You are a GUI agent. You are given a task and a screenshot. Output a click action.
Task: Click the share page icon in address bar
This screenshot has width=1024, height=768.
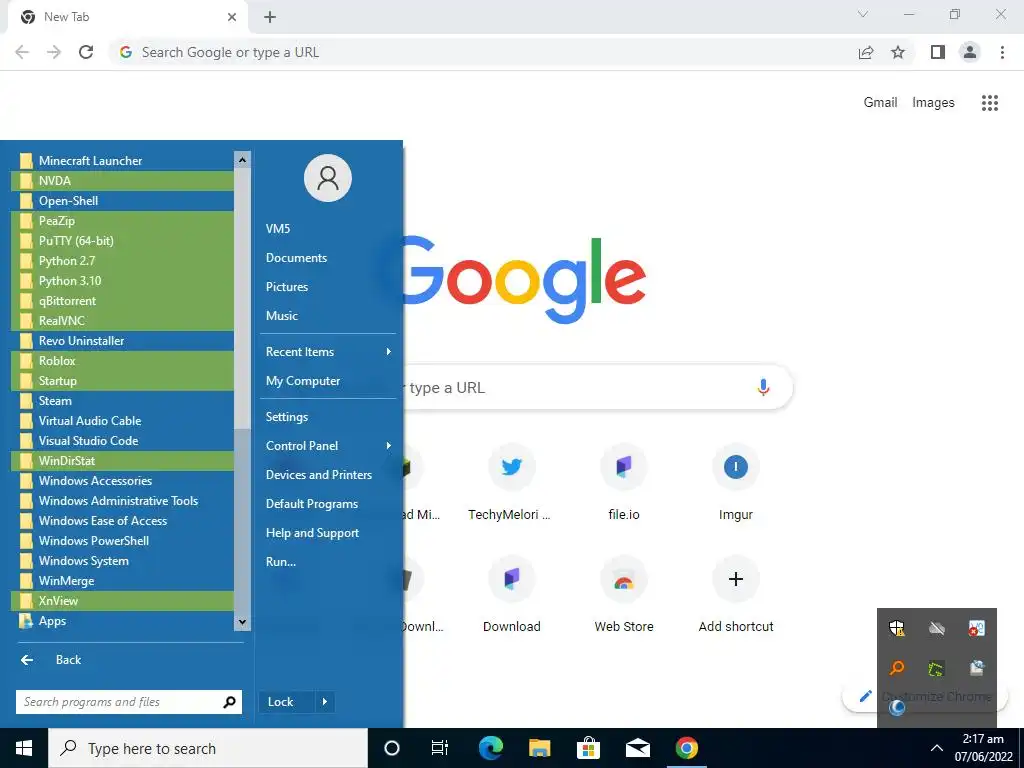[x=866, y=52]
